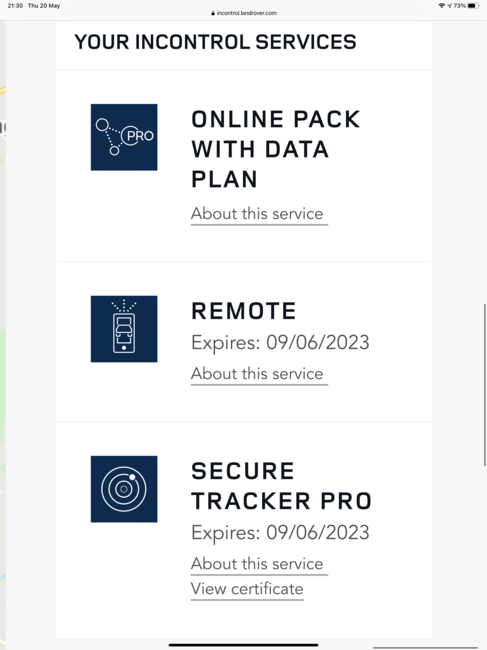
Task: Tap Your InControl Services title
Action: [x=215, y=42]
